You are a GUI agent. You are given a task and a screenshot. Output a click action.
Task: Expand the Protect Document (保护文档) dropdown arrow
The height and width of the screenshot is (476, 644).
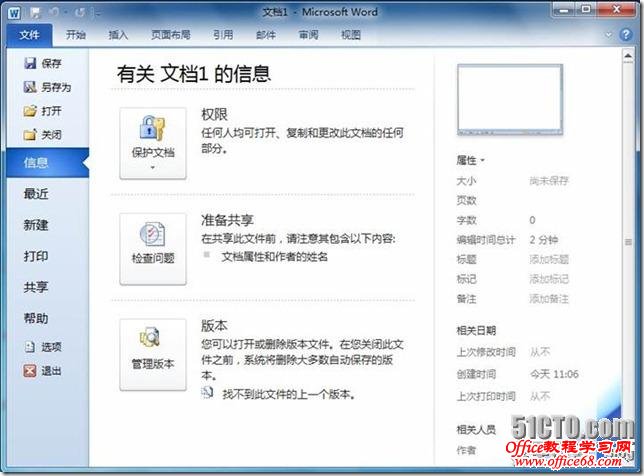[x=153, y=168]
